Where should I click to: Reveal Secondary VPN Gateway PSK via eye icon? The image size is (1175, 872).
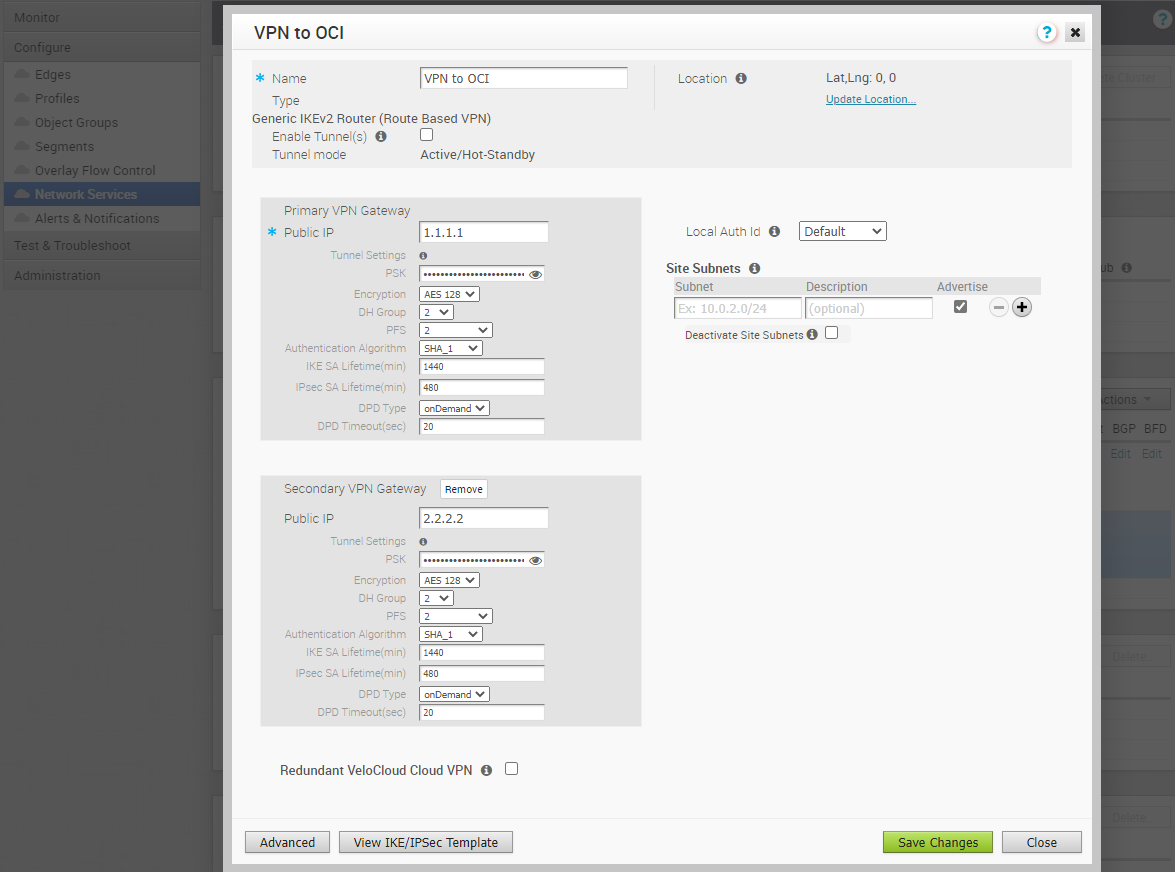click(535, 560)
